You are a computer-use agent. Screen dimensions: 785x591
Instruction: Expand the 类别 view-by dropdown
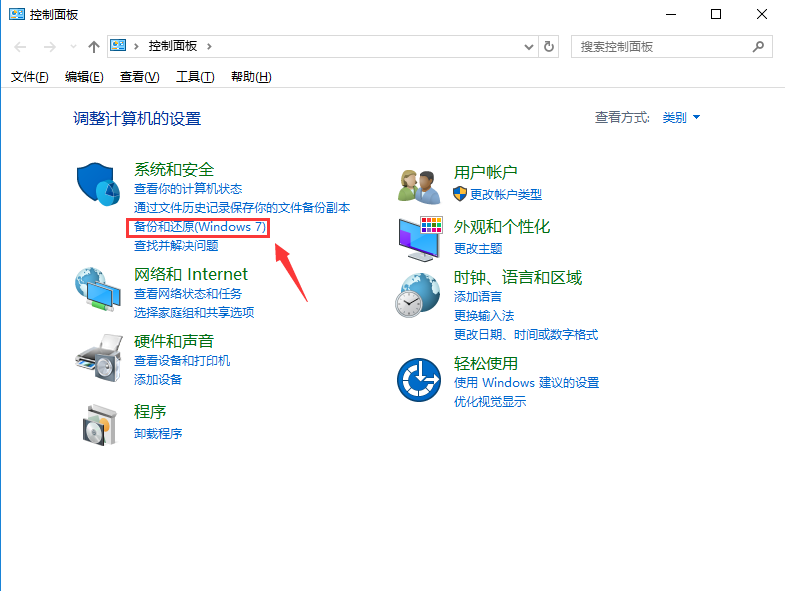(x=681, y=118)
